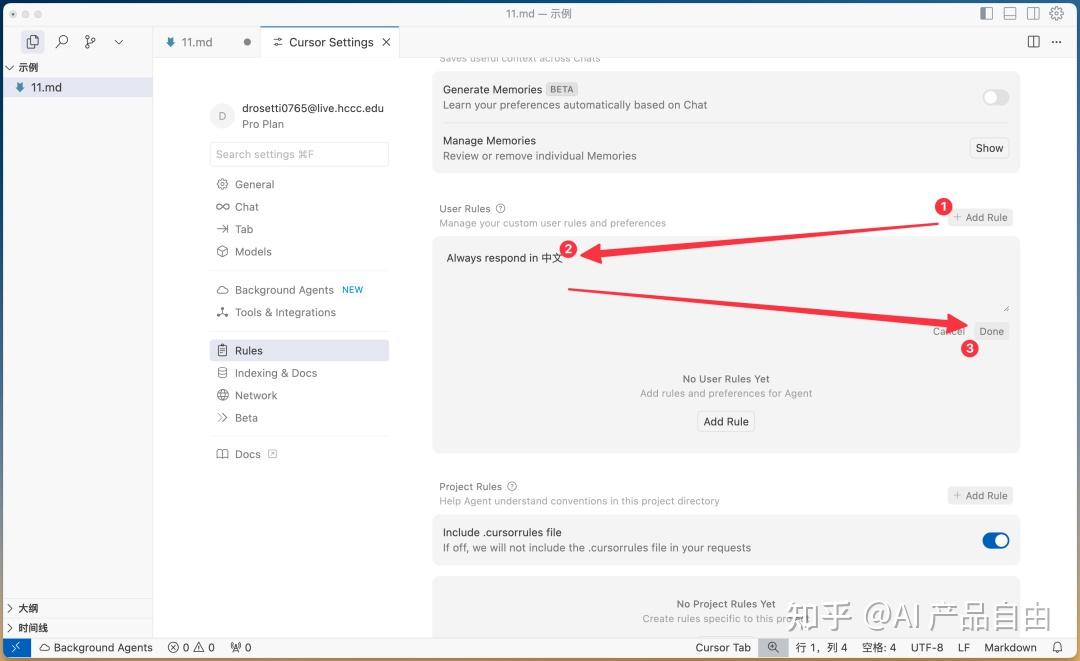Open the Background Agents settings section
The height and width of the screenshot is (661, 1080).
point(299,290)
